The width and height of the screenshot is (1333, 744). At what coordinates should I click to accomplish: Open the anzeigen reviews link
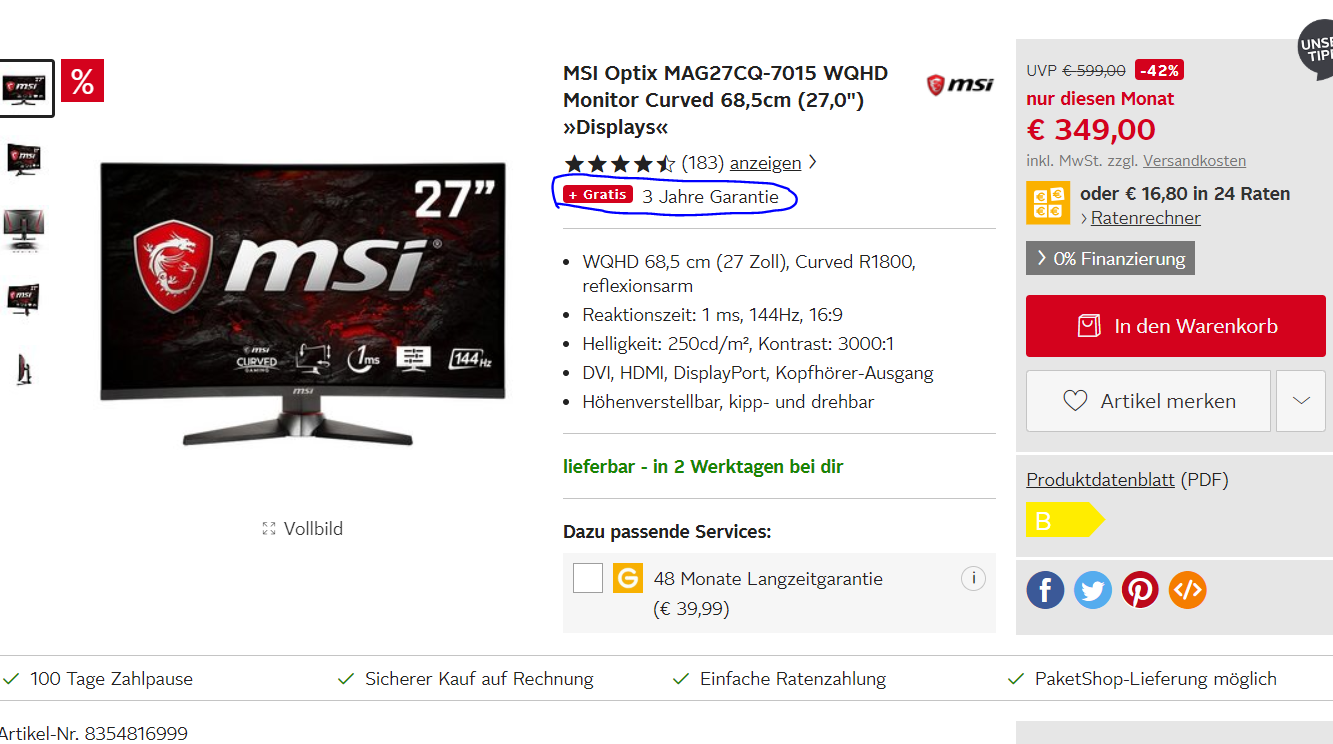765,163
